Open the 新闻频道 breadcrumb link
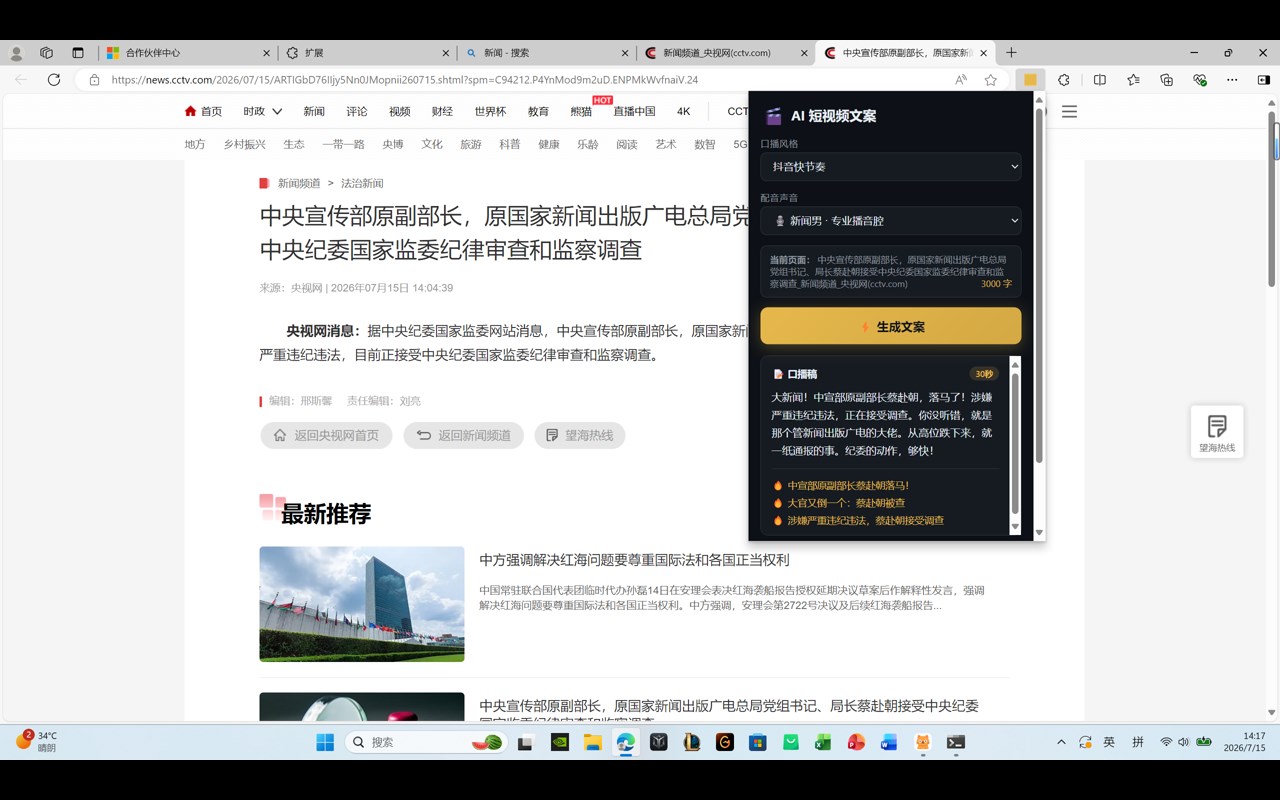Viewport: 1280px width, 800px height. click(x=299, y=183)
